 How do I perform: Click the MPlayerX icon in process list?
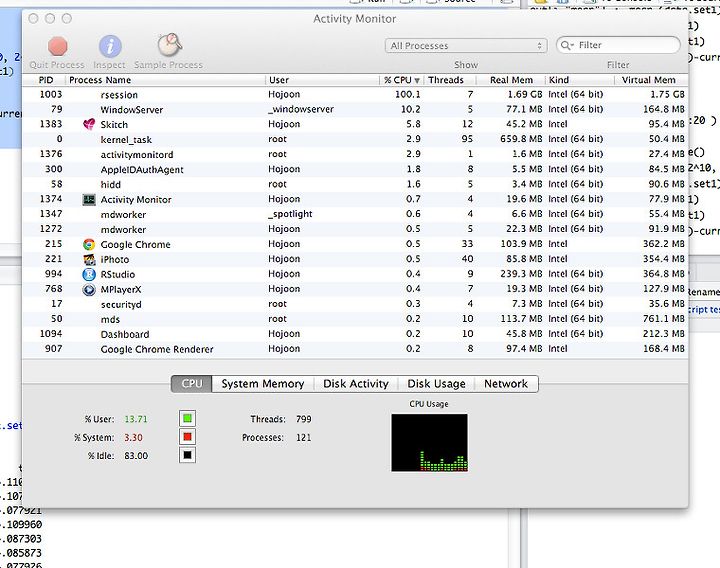[89, 290]
